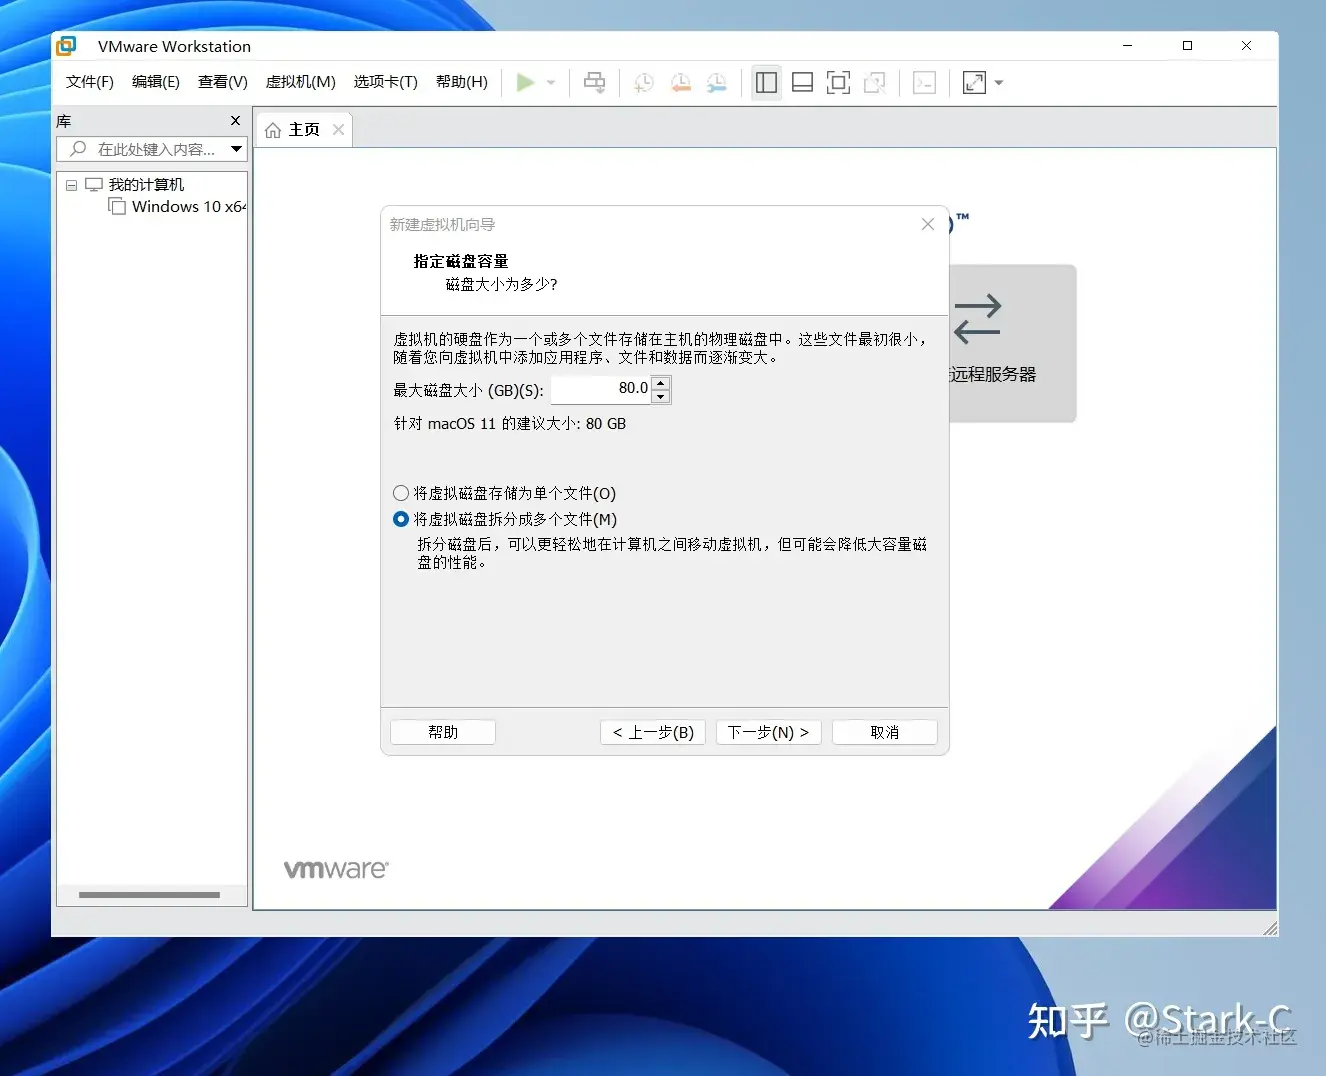The width and height of the screenshot is (1326, 1076).
Task: Click the 远程服务器 connect tile
Action: (x=1012, y=343)
